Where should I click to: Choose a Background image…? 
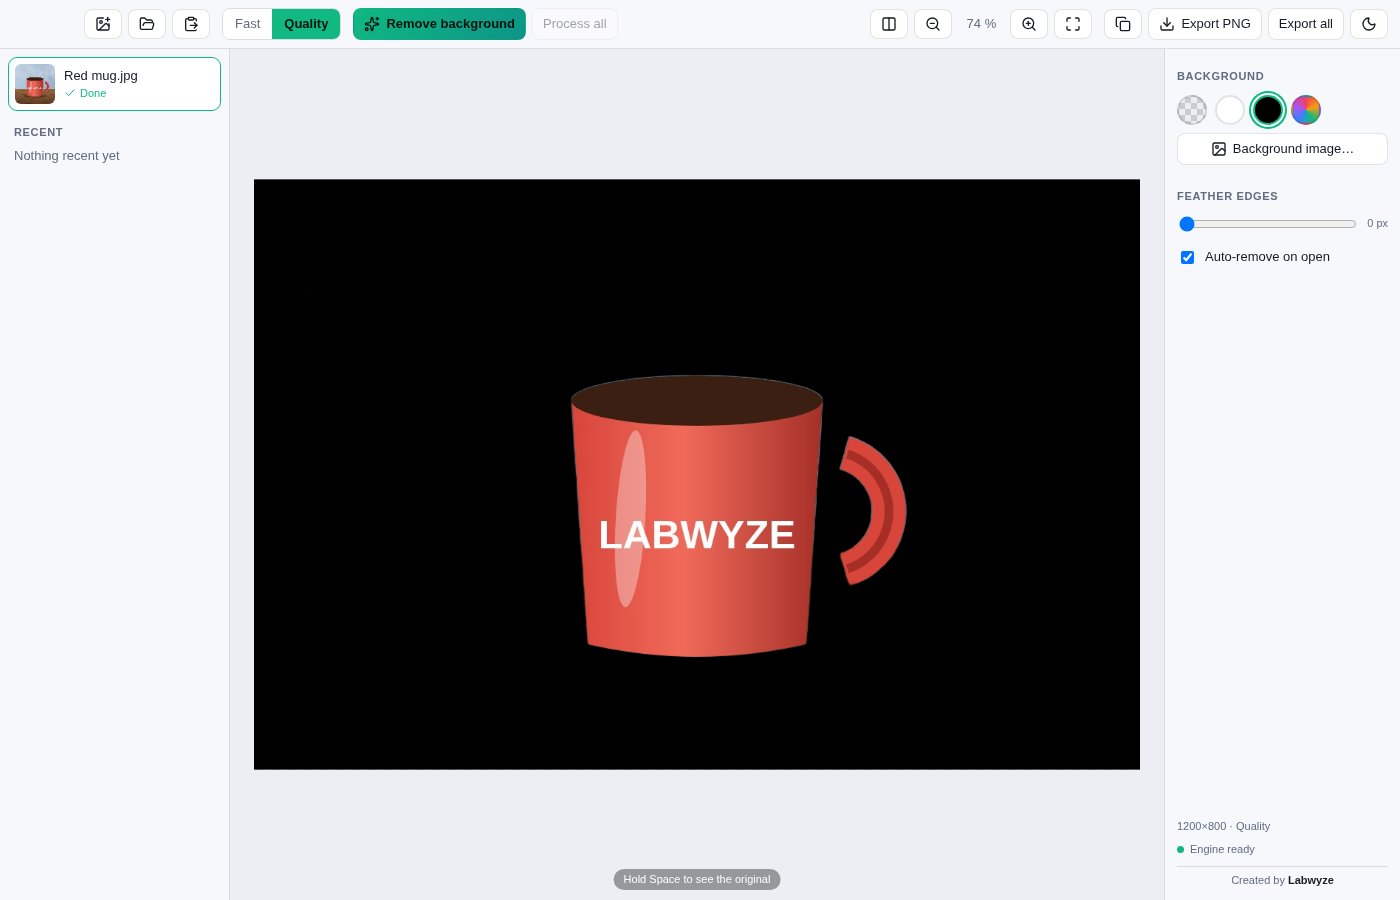tap(1282, 149)
